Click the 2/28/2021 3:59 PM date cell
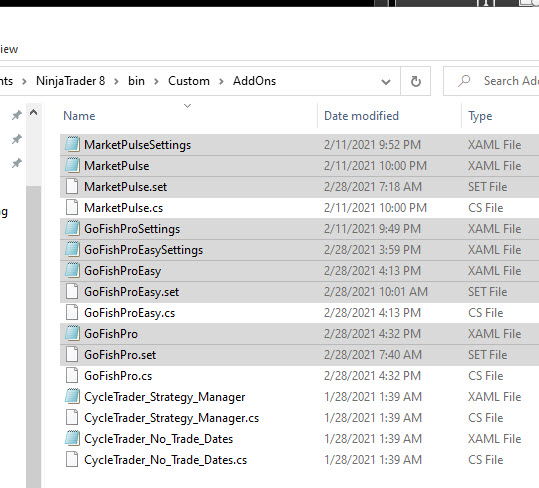The height and width of the screenshot is (488, 539). [x=372, y=250]
